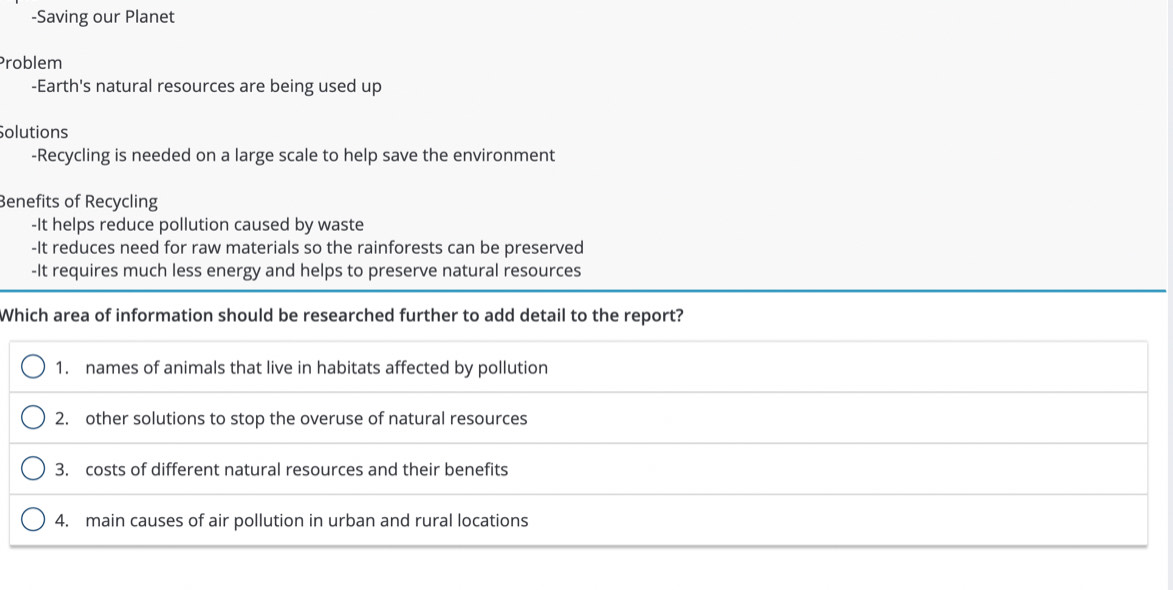Click the number "4." label of last option
Viewport: 1173px width, 590px height.
pyautogui.click(x=62, y=521)
